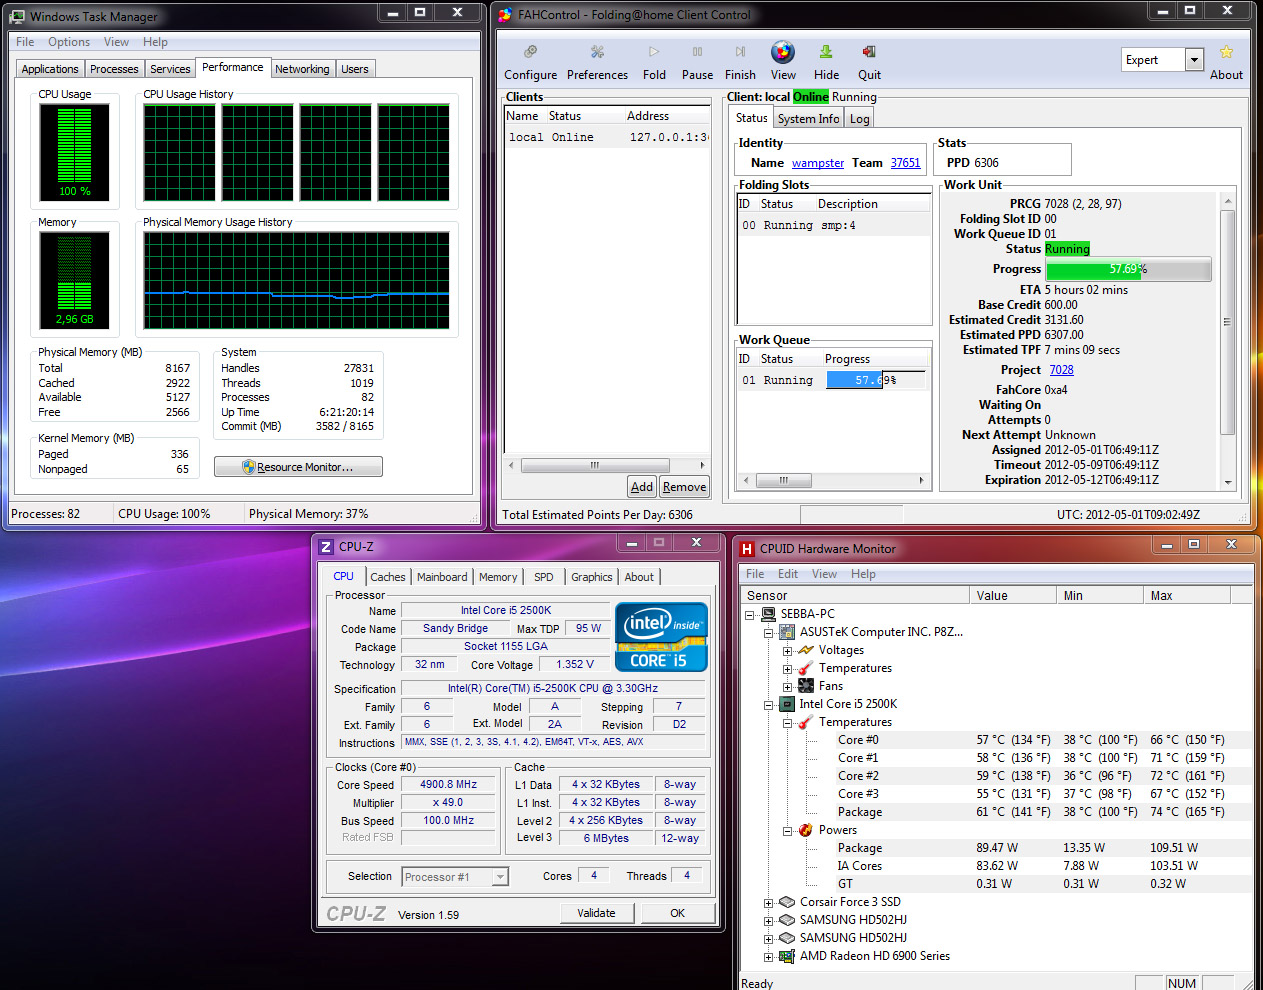Open the Log tab in FAHControl
The width and height of the screenshot is (1263, 990).
coord(859,118)
